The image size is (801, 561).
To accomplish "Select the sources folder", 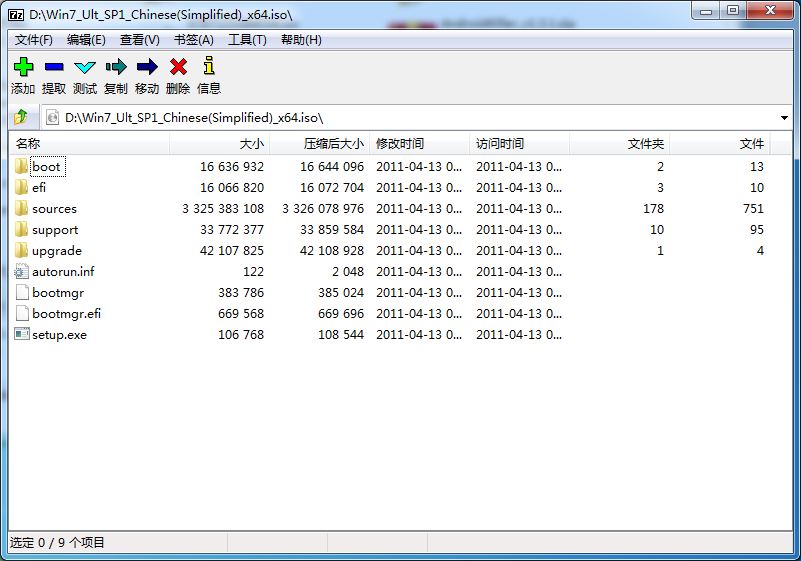I will click(x=54, y=209).
